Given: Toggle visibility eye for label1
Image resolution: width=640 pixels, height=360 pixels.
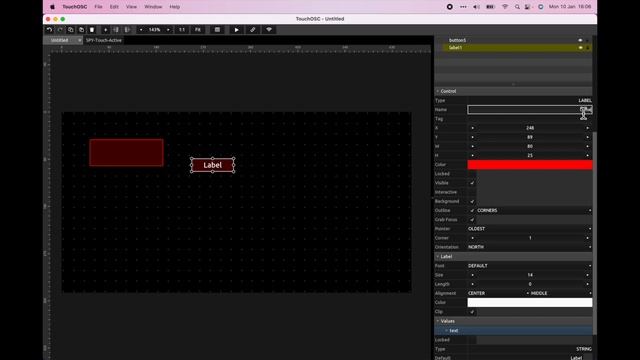Looking at the screenshot, I should click(580, 48).
